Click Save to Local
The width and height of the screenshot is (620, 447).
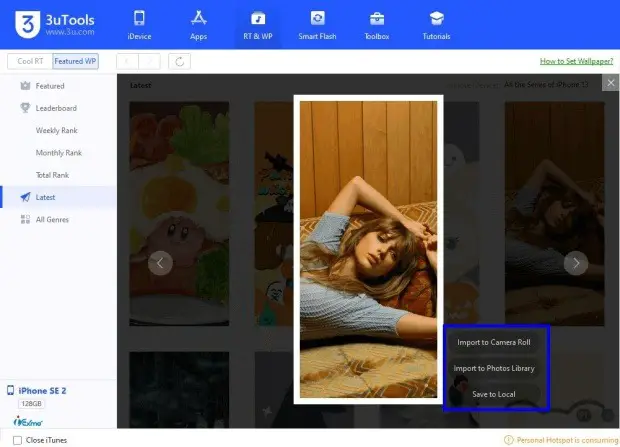494,394
